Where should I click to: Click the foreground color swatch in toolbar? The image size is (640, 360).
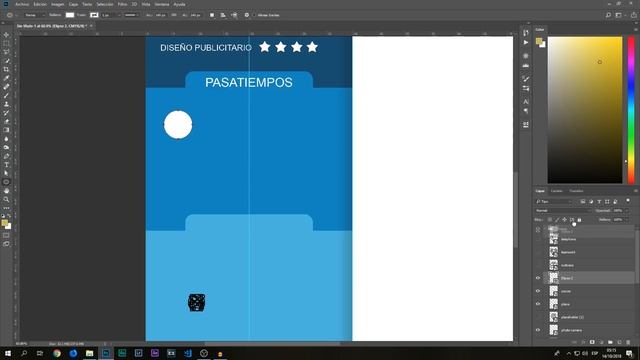(4, 223)
